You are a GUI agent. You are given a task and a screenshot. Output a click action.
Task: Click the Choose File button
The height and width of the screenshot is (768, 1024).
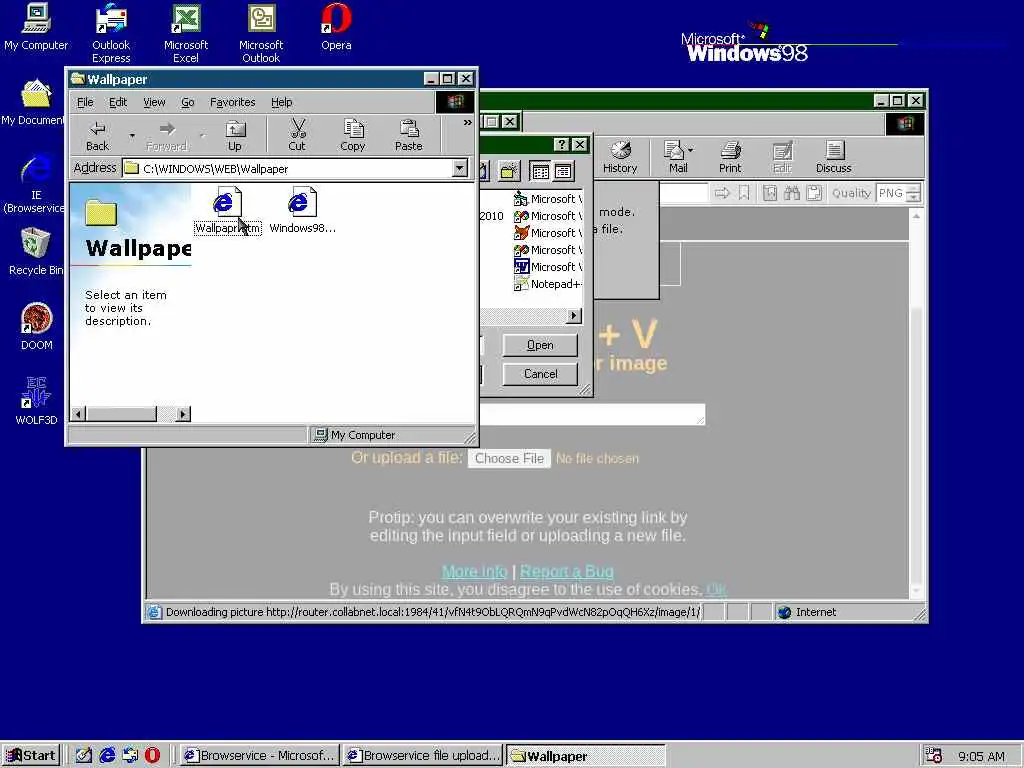(509, 458)
